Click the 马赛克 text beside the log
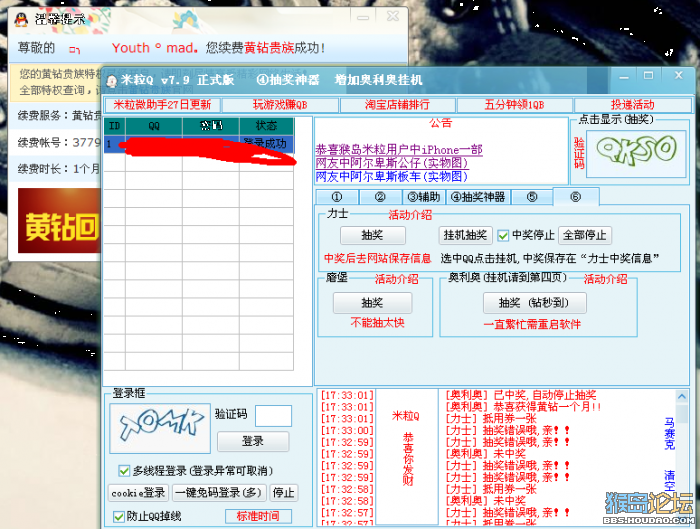The image size is (700, 529). [x=670, y=433]
